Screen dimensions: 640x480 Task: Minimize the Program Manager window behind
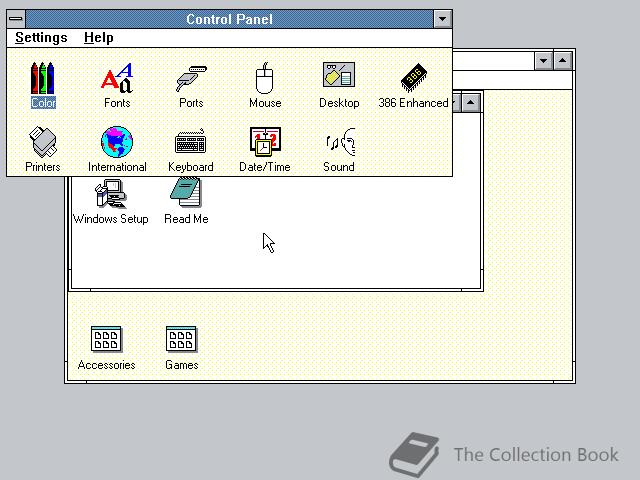tap(543, 61)
